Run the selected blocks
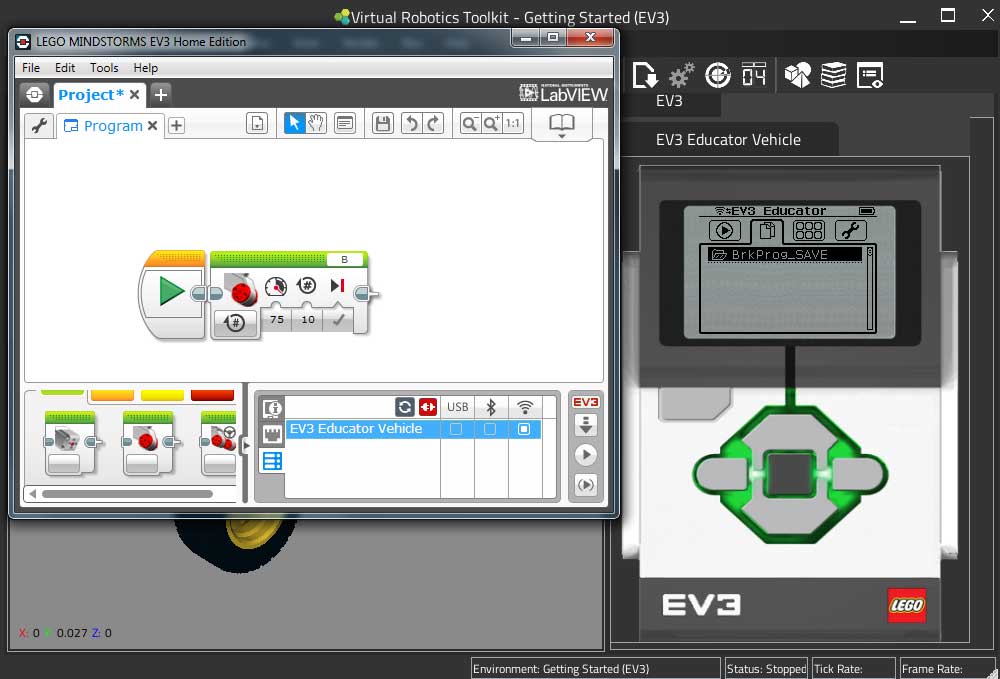This screenshot has height=679, width=1000. point(585,485)
